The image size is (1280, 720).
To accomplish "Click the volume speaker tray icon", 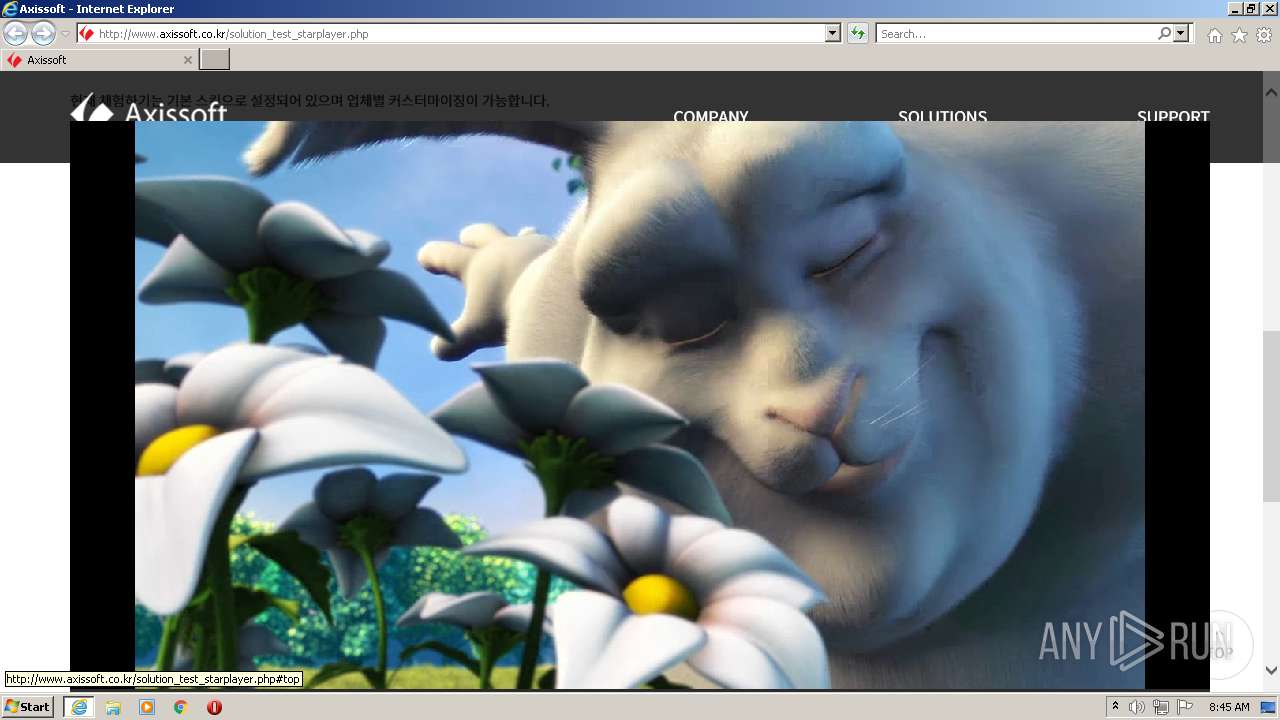I will coord(1137,707).
